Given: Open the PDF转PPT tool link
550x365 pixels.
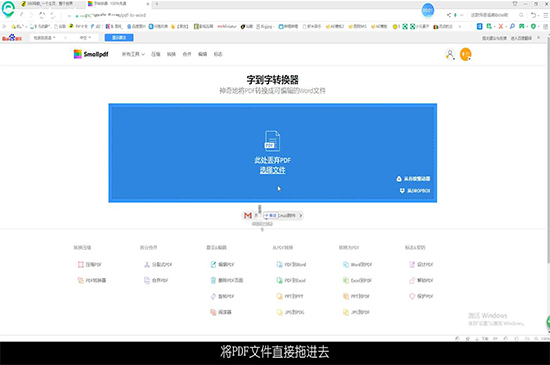Looking at the screenshot, I should (290, 296).
